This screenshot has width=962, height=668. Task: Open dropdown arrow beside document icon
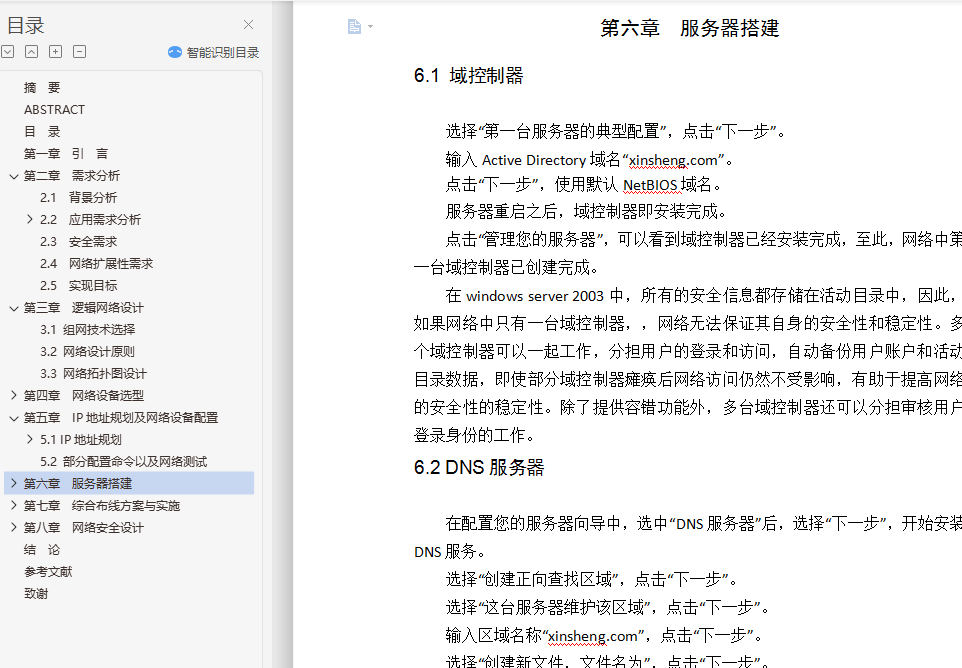370,26
